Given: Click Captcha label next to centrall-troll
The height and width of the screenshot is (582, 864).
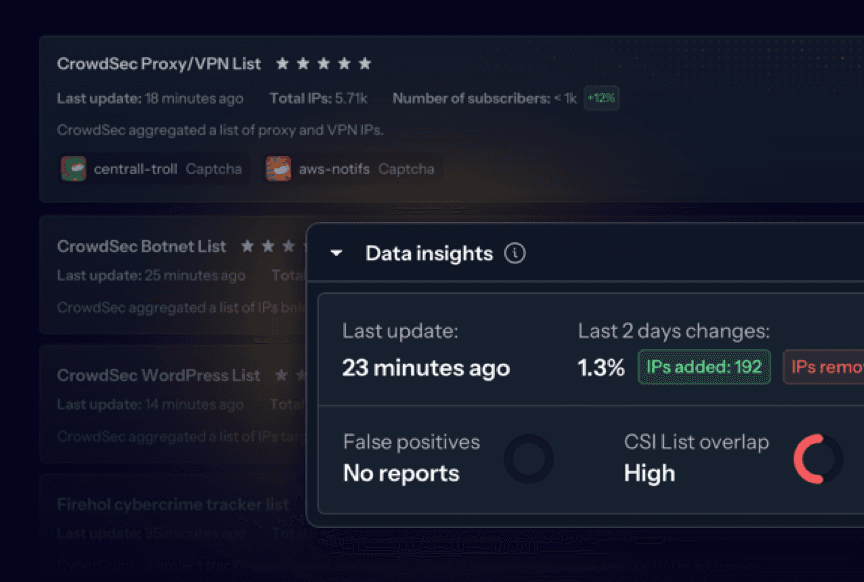Looking at the screenshot, I should click(x=214, y=169).
